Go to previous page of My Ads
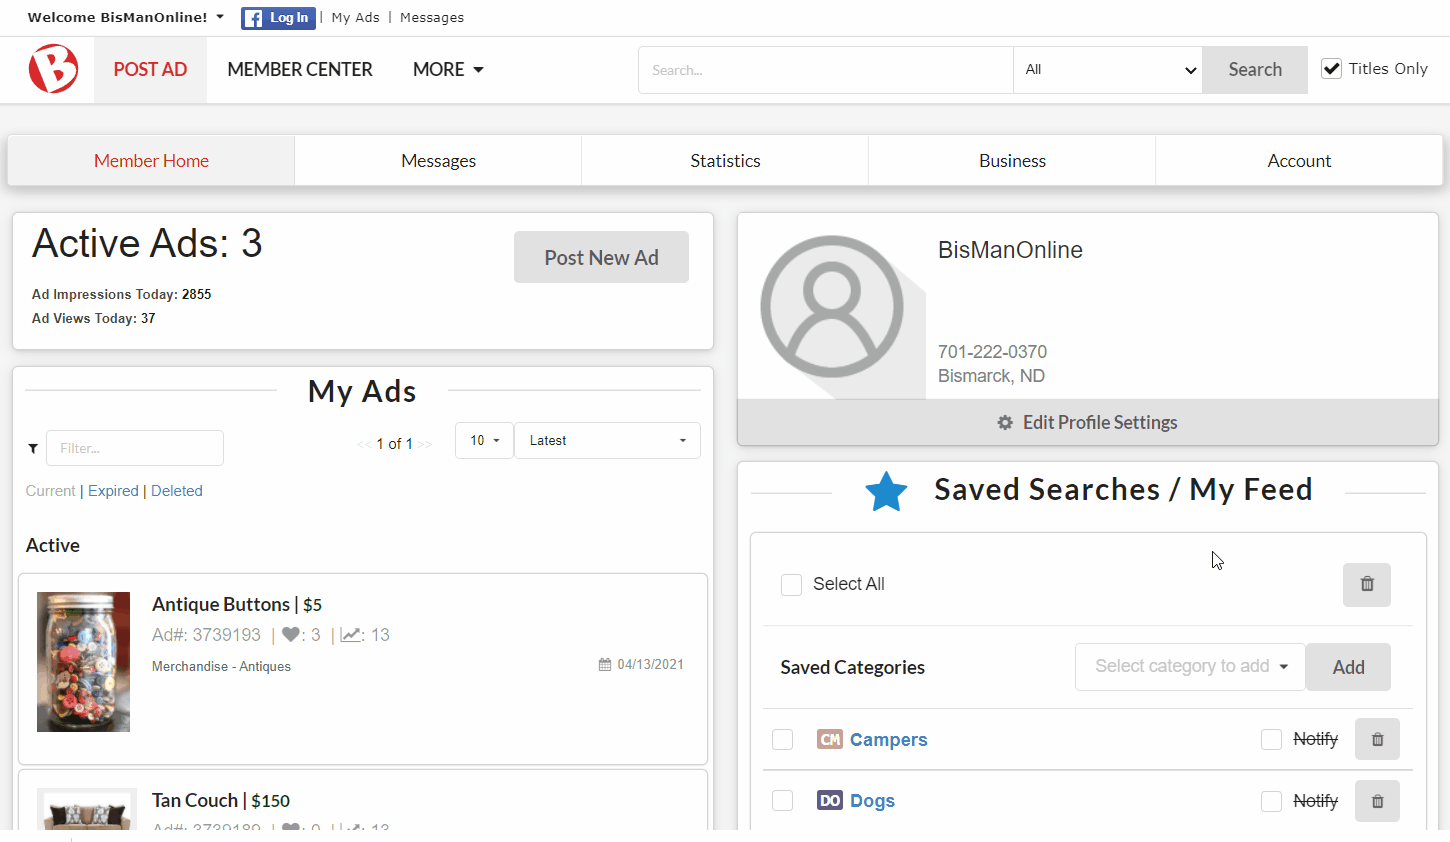This screenshot has height=842, width=1450. [x=364, y=444]
